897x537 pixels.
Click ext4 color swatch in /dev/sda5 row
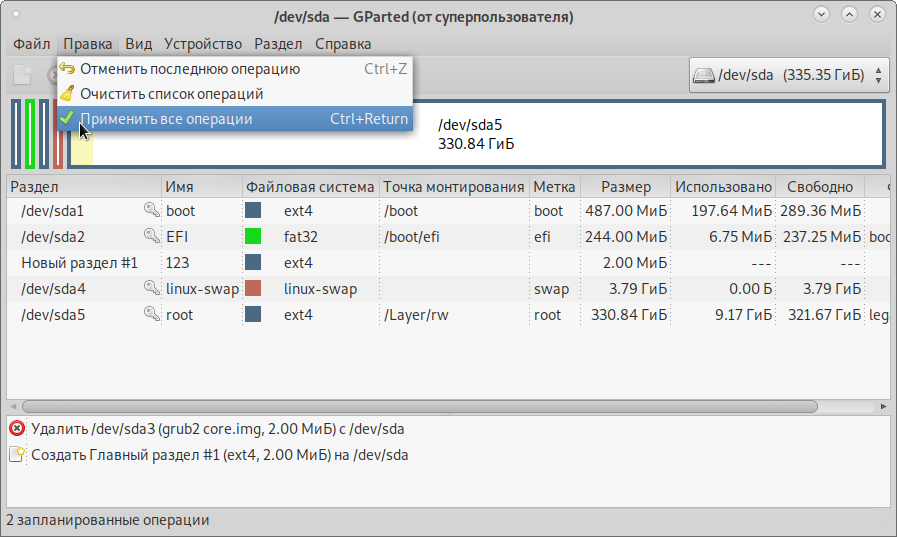pyautogui.click(x=253, y=314)
